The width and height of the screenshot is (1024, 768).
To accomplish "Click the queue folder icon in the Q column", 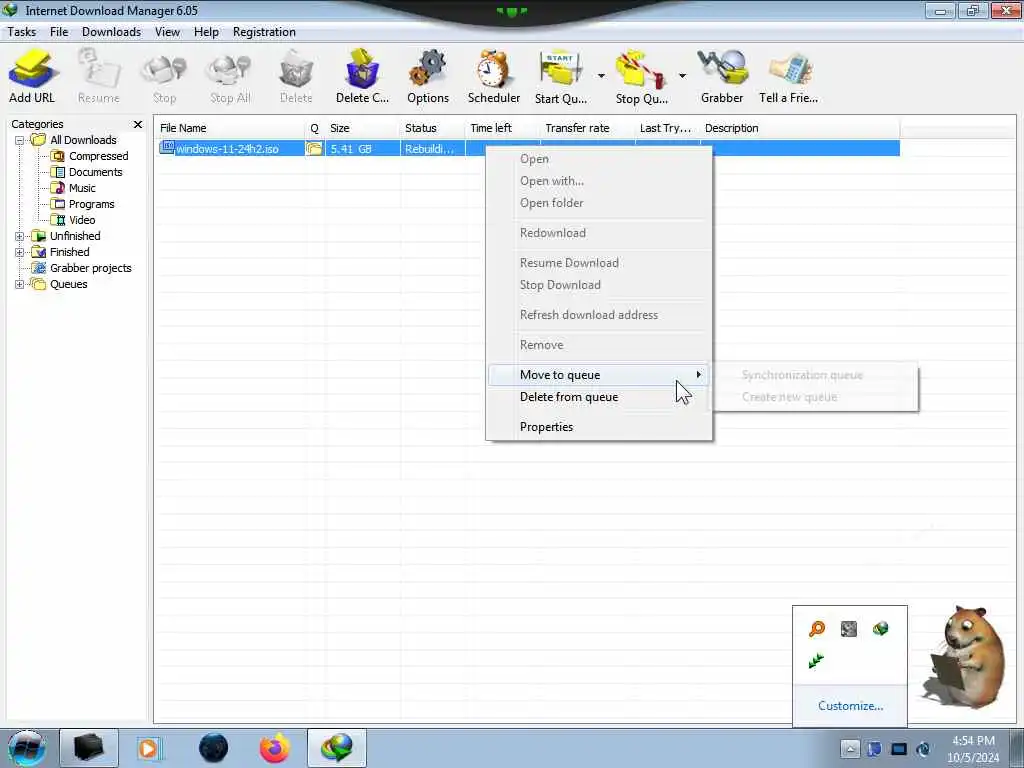I will coord(314,148).
